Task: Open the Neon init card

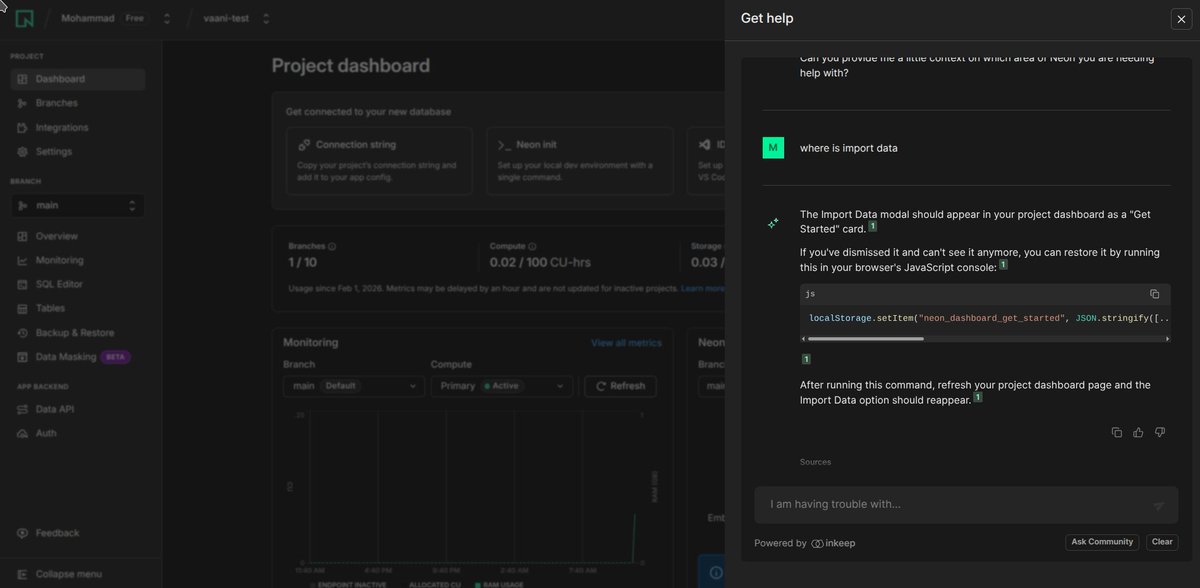Action: tap(579, 161)
